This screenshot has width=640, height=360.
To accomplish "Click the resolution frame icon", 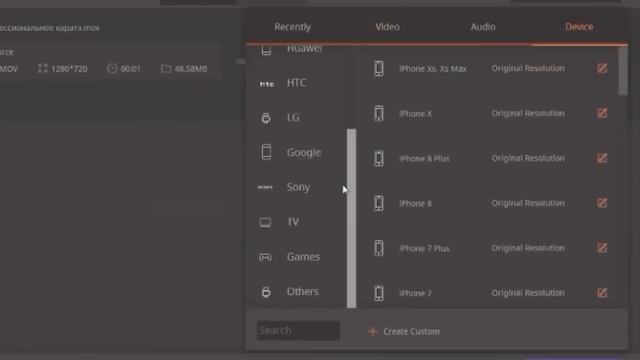I will (x=42, y=68).
